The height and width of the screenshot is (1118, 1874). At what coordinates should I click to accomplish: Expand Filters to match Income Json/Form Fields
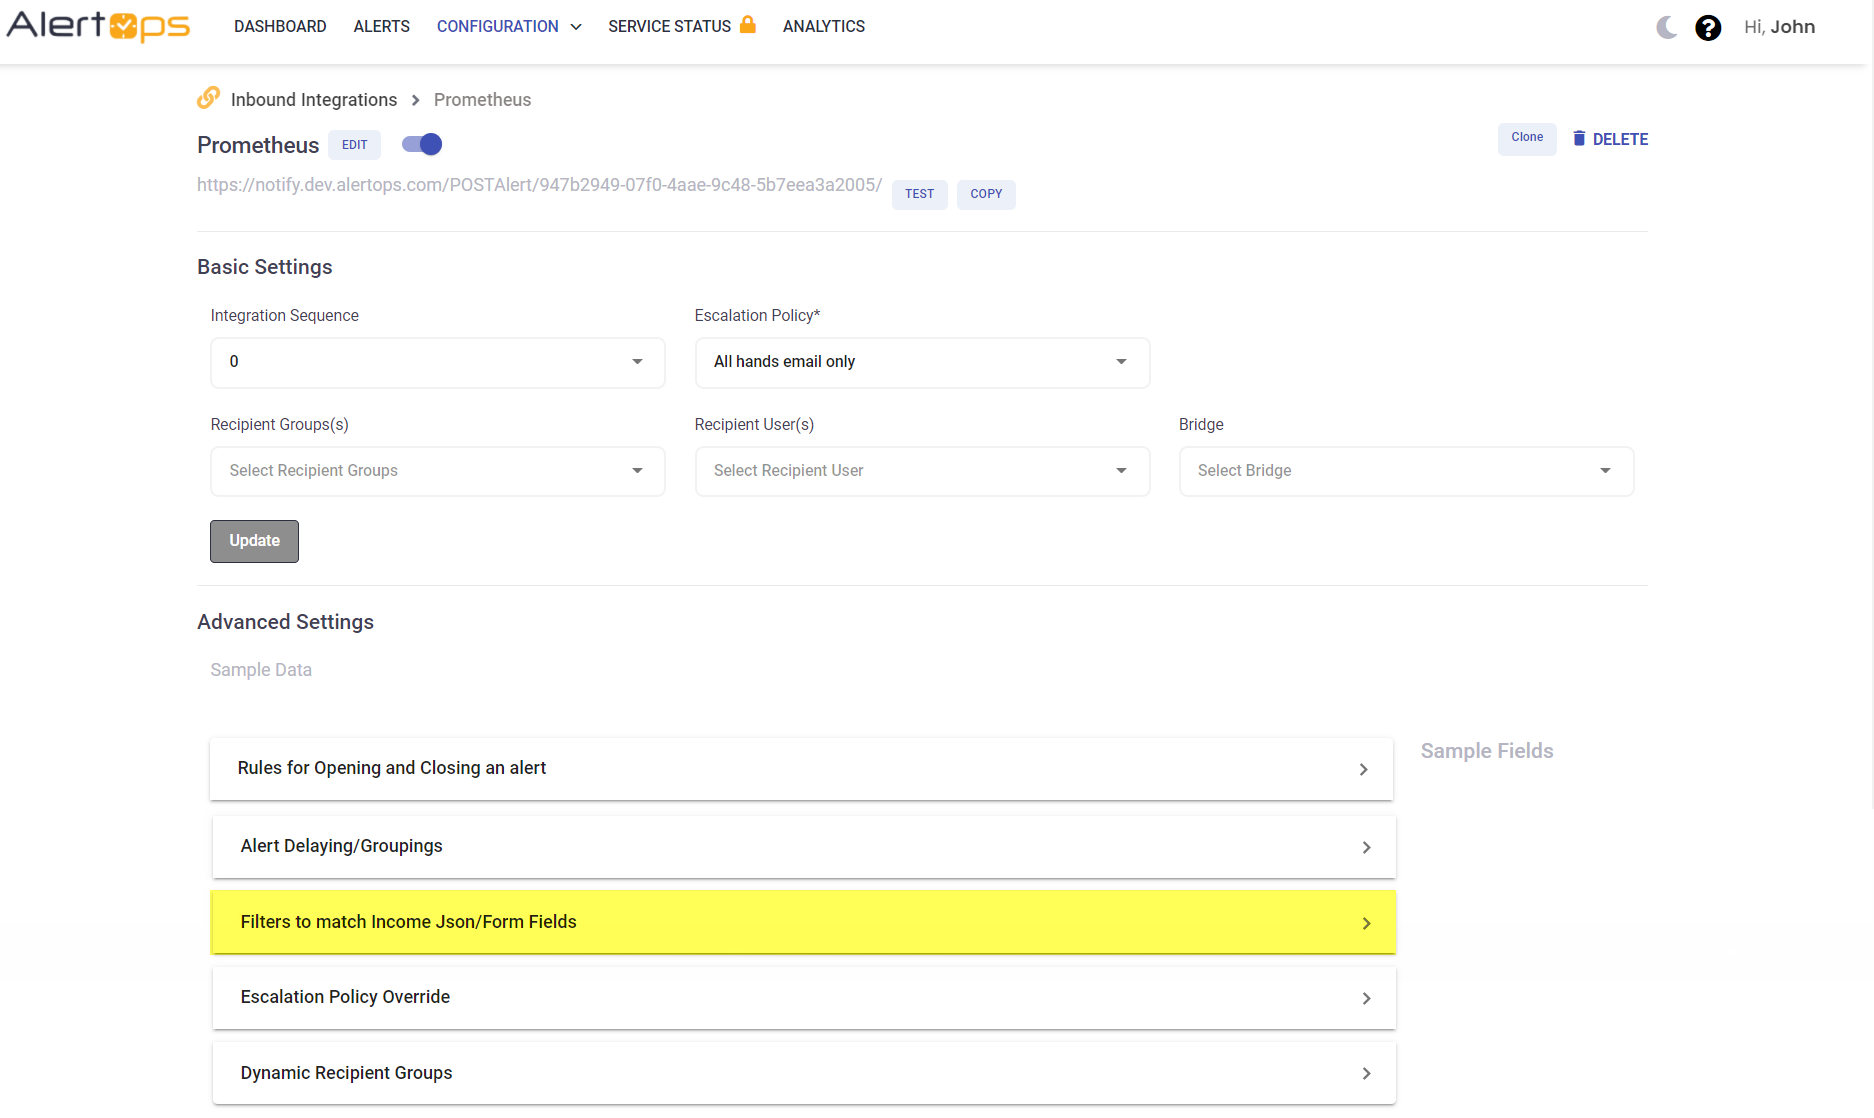(803, 922)
